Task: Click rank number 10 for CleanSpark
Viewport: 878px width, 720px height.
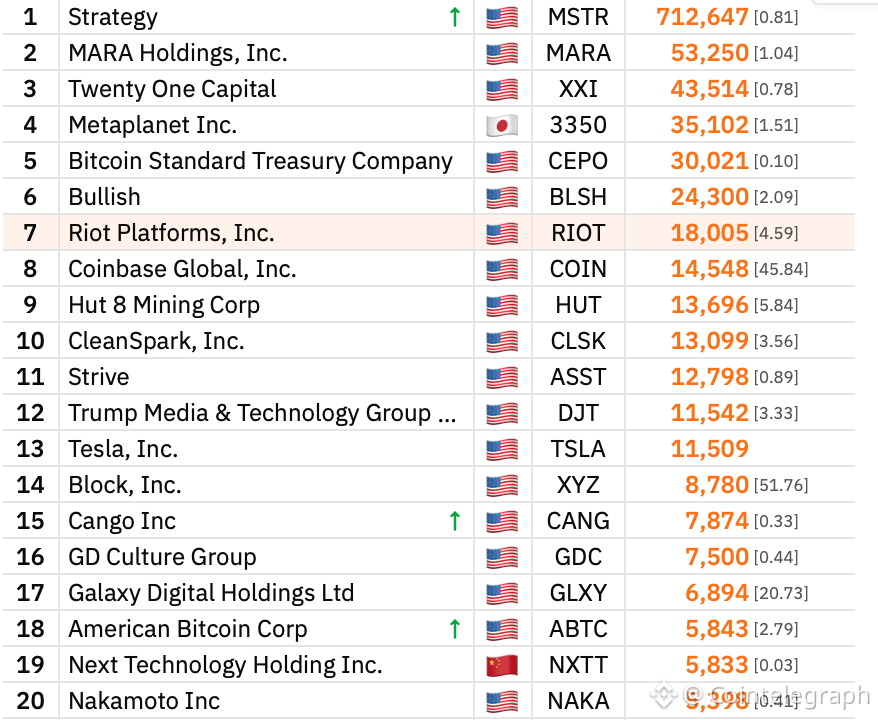Action: click(x=31, y=341)
